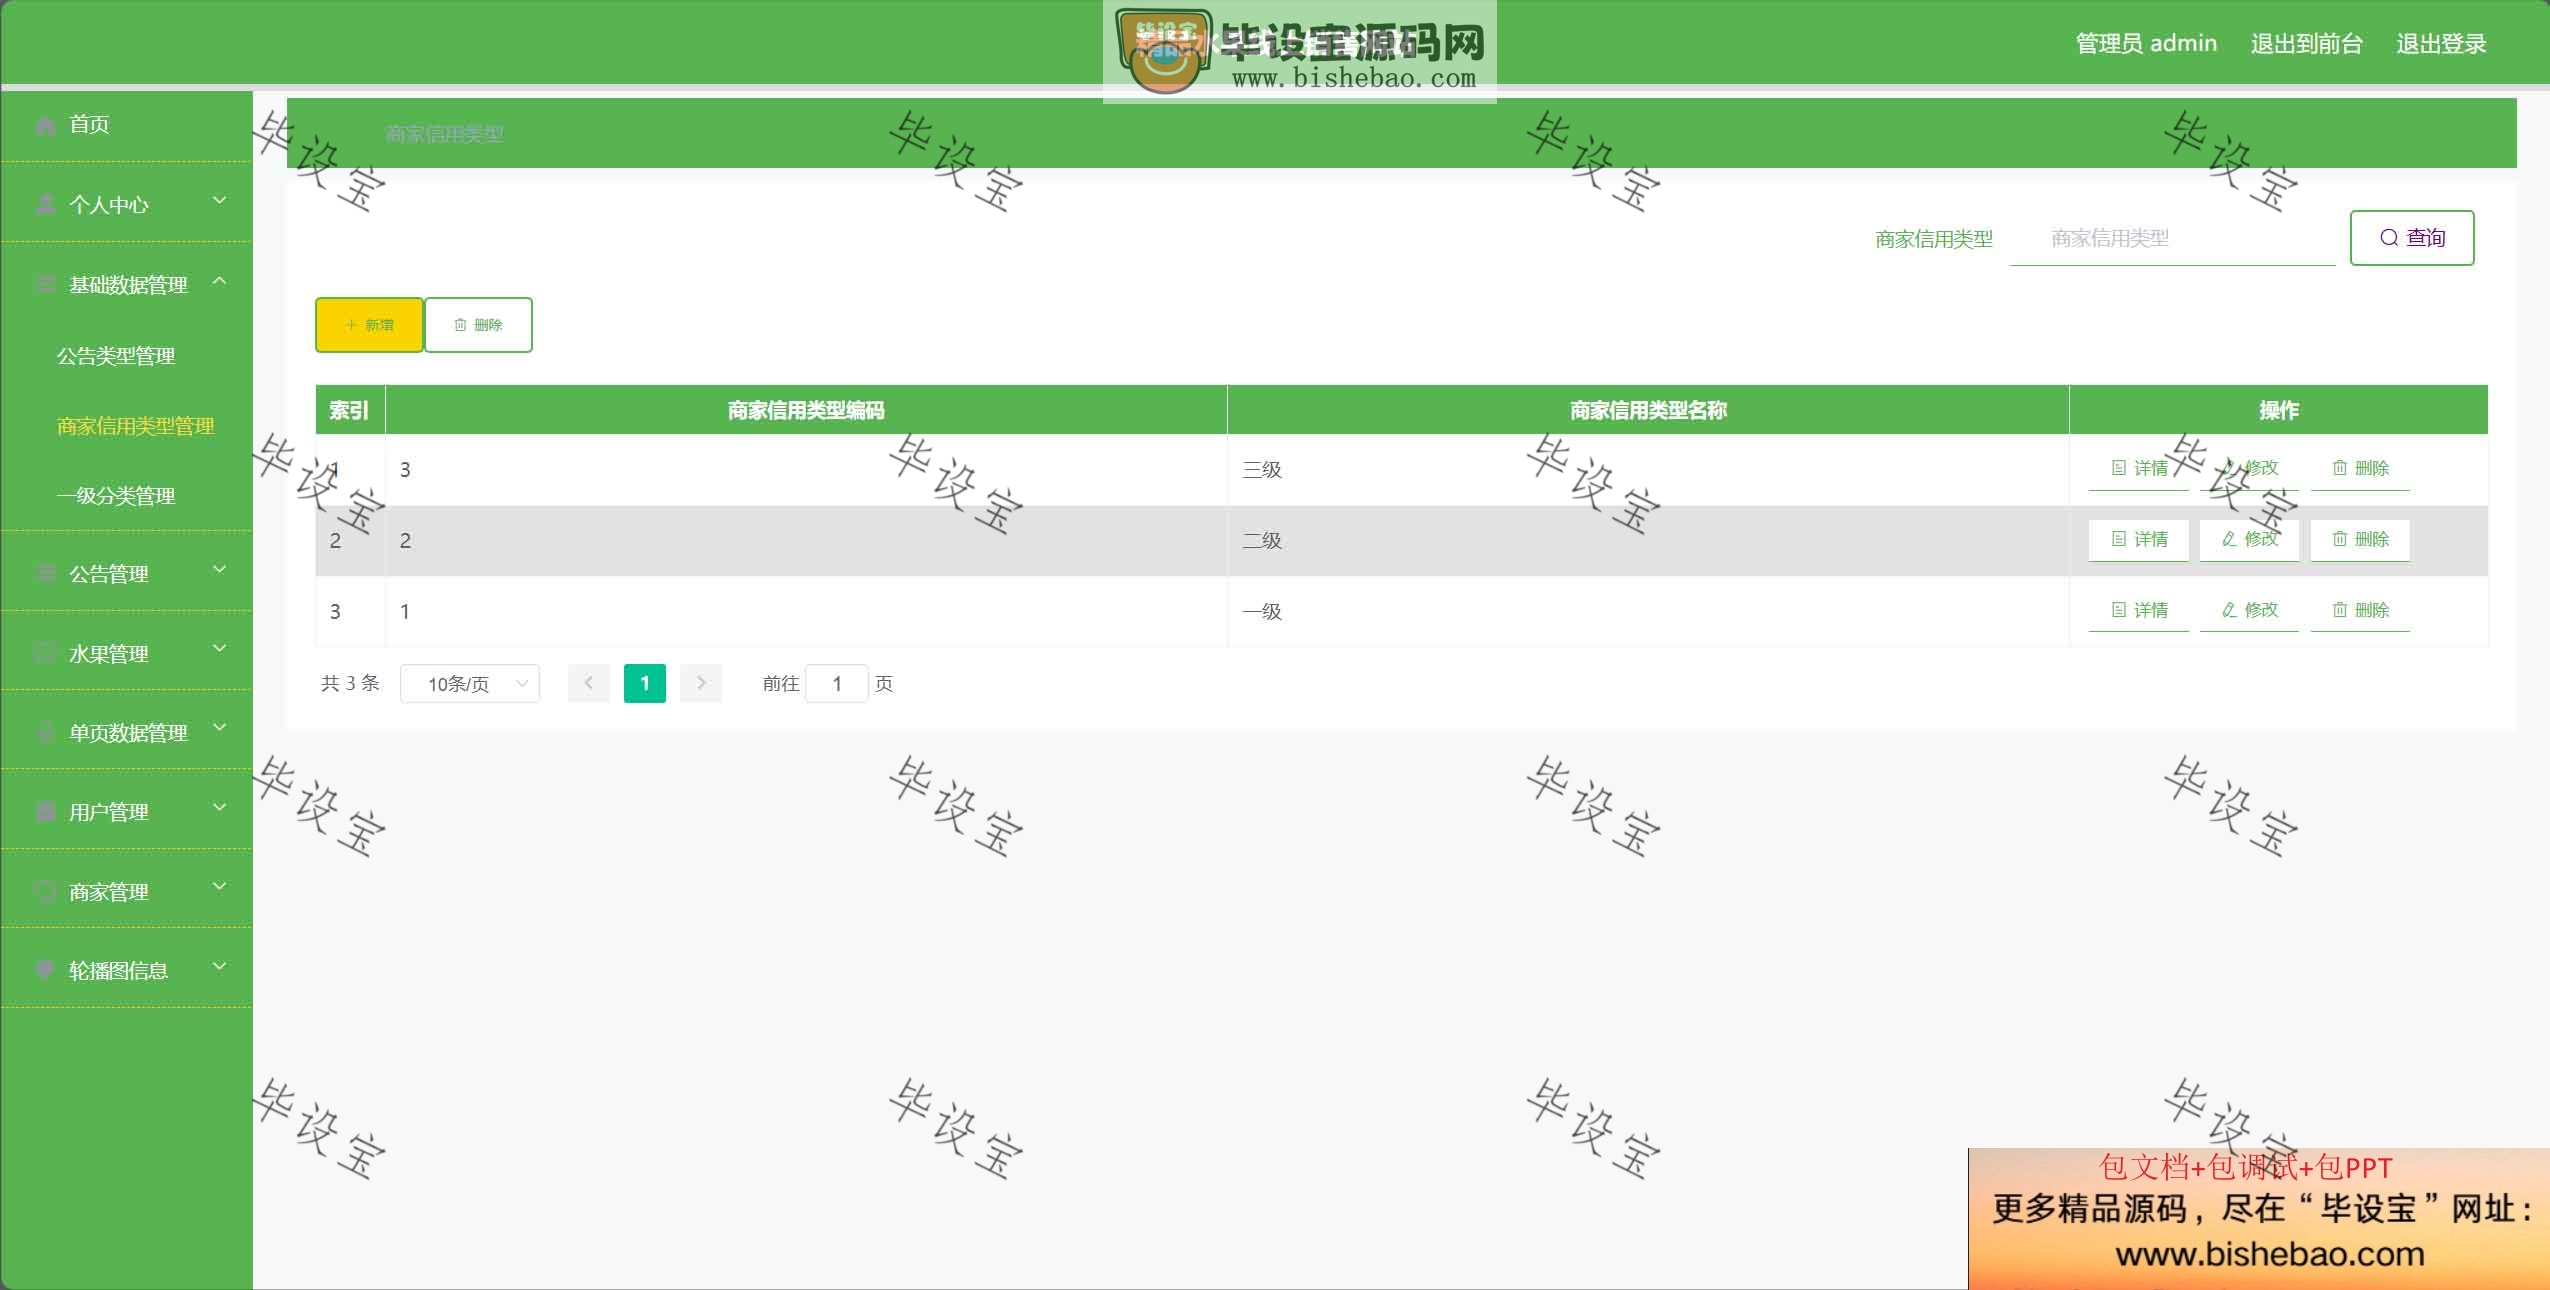Click 退出到前台 link
The height and width of the screenshot is (1290, 2550).
(x=2306, y=44)
